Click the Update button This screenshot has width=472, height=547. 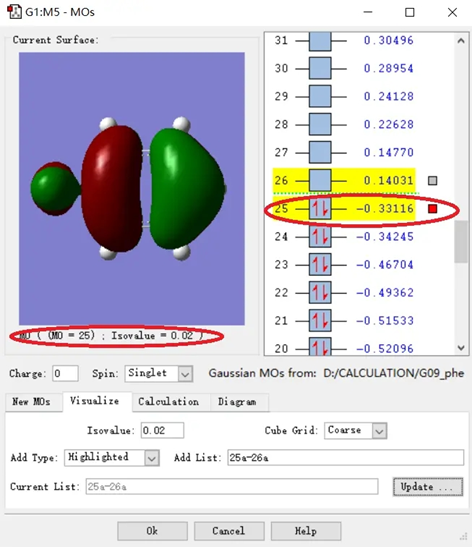click(428, 487)
